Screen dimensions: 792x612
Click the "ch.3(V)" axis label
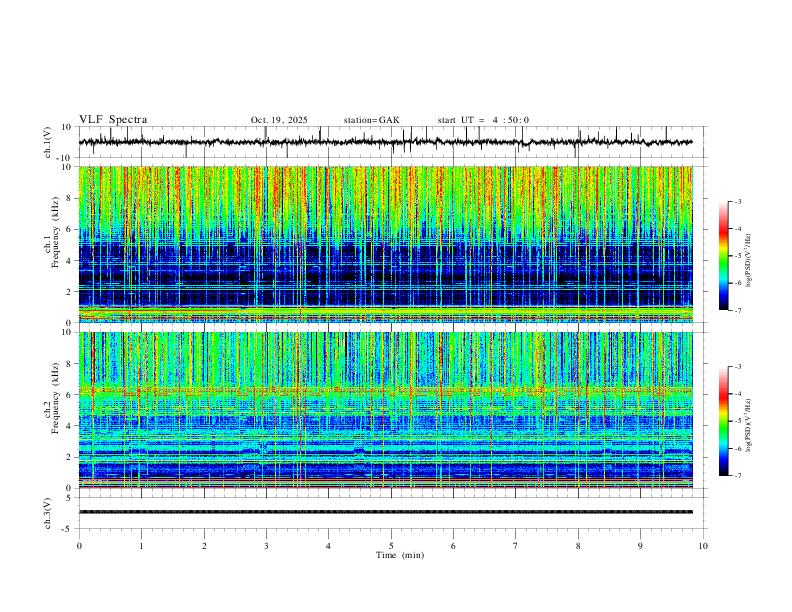48,514
